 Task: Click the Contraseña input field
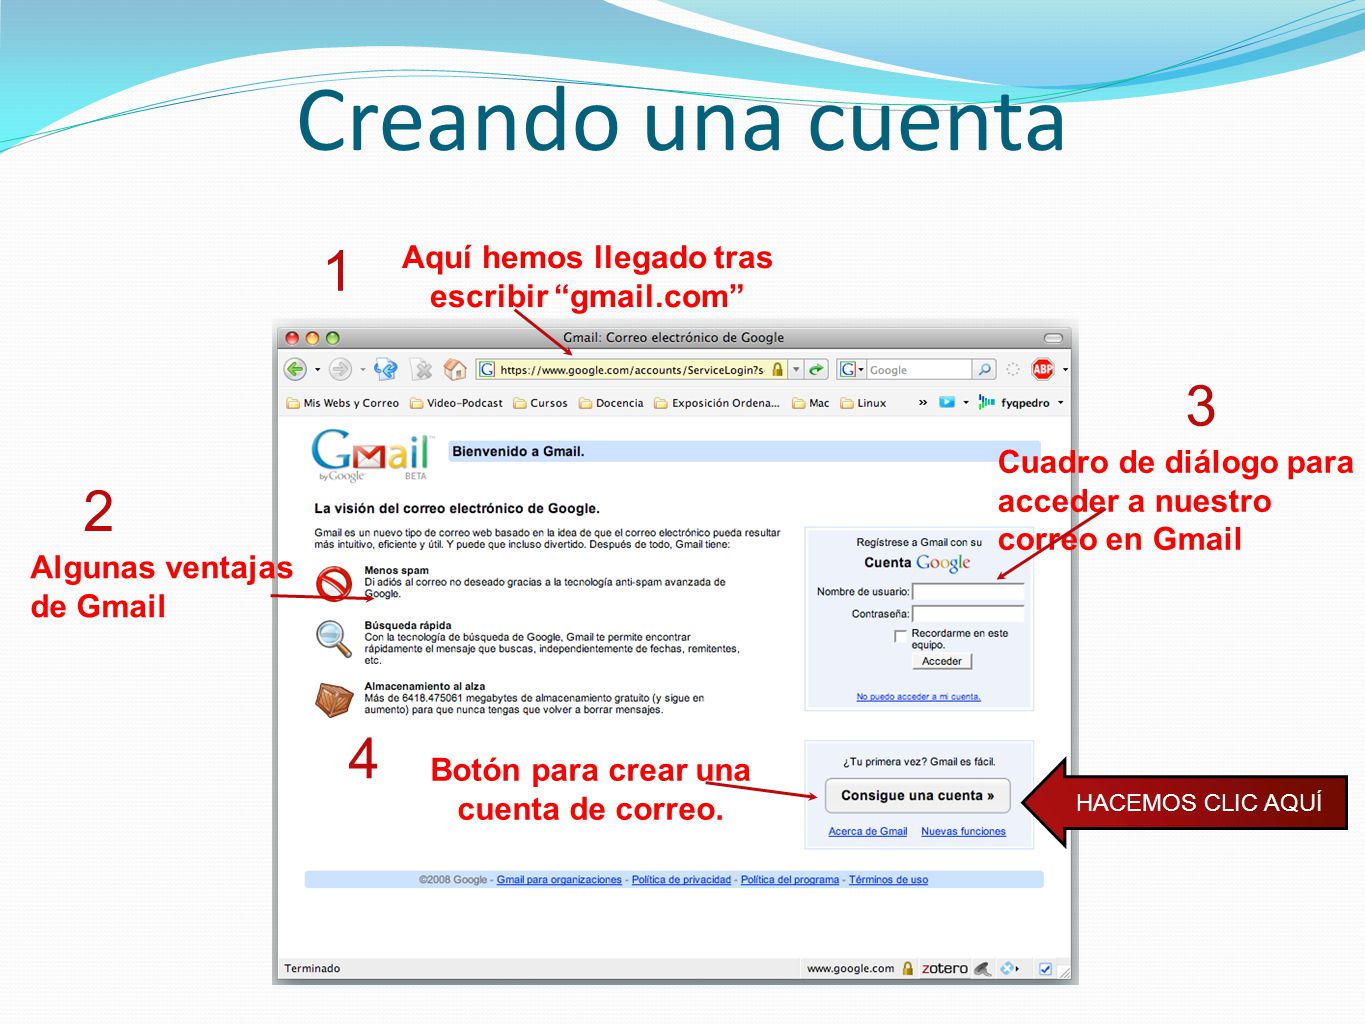coord(968,614)
